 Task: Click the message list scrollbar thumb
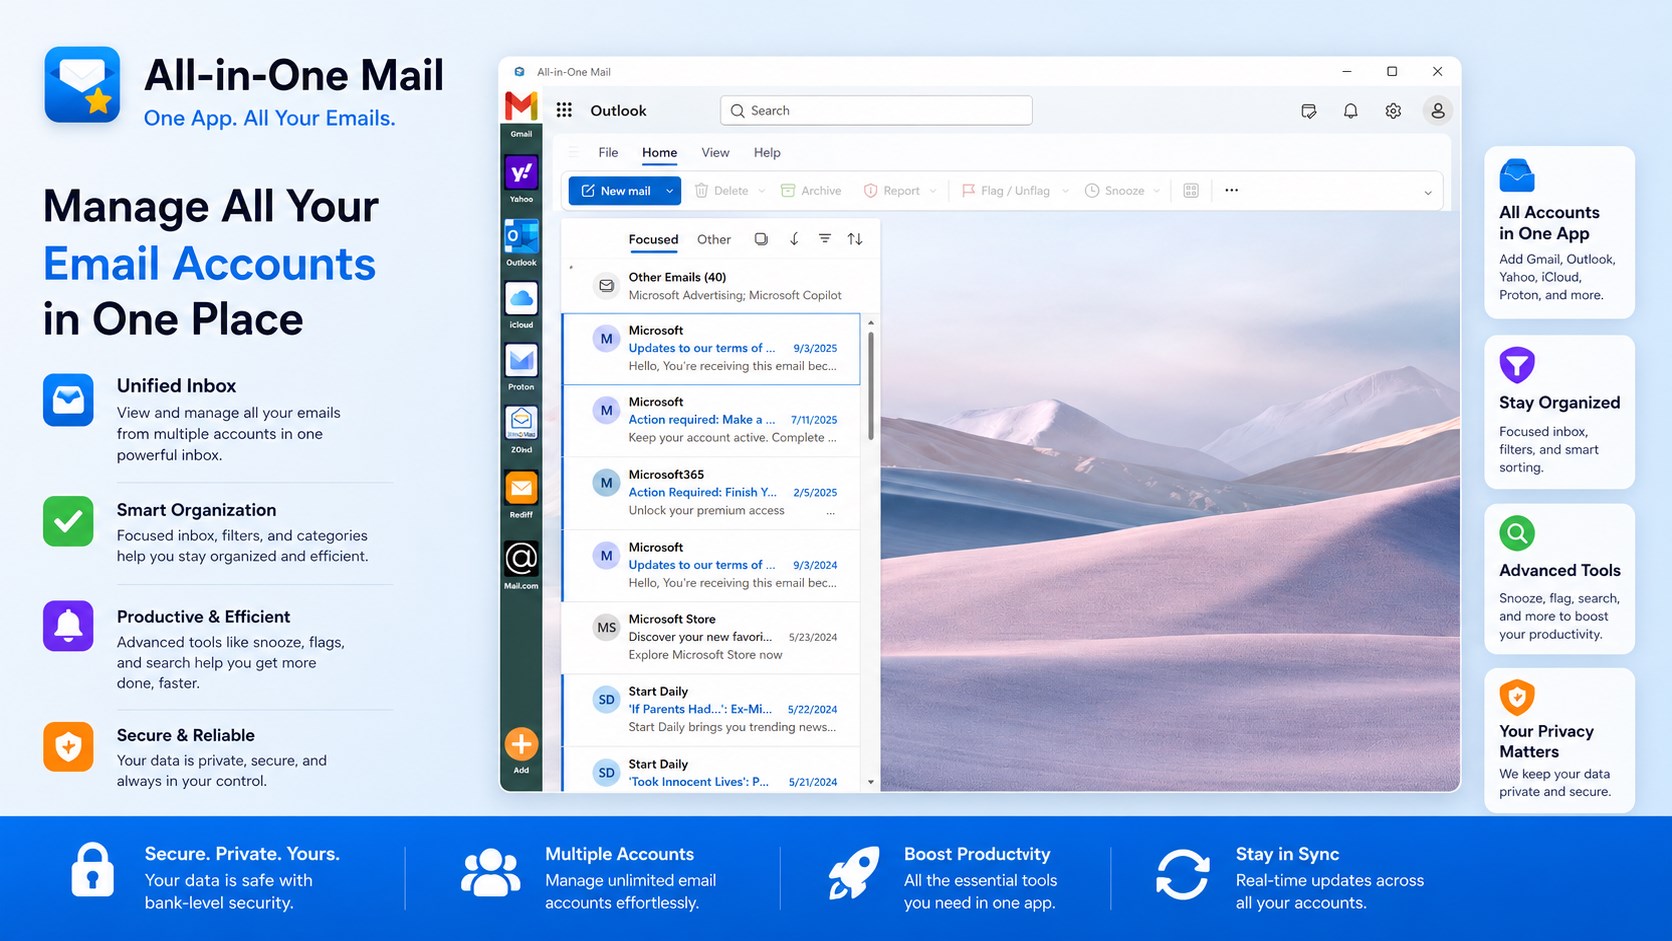pyautogui.click(x=871, y=386)
